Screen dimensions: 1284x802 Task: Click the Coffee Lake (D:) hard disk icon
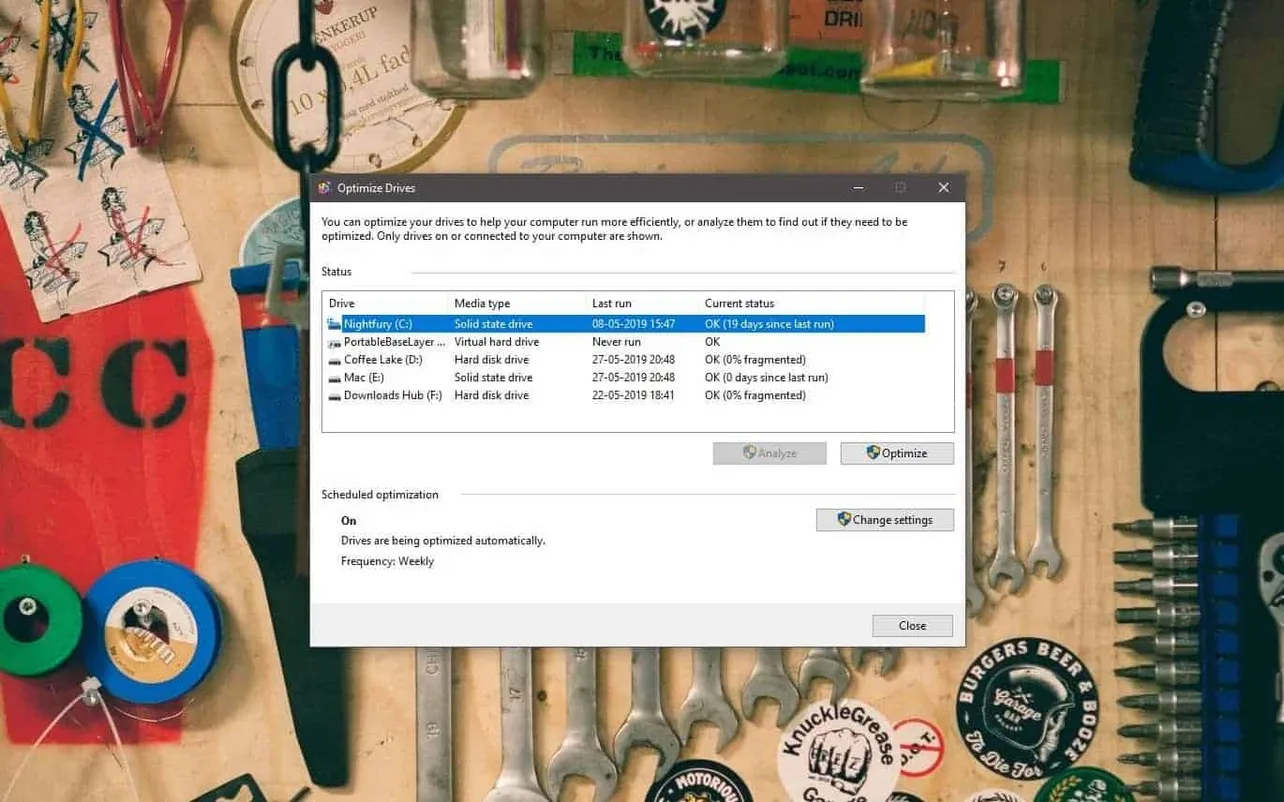pyautogui.click(x=333, y=359)
